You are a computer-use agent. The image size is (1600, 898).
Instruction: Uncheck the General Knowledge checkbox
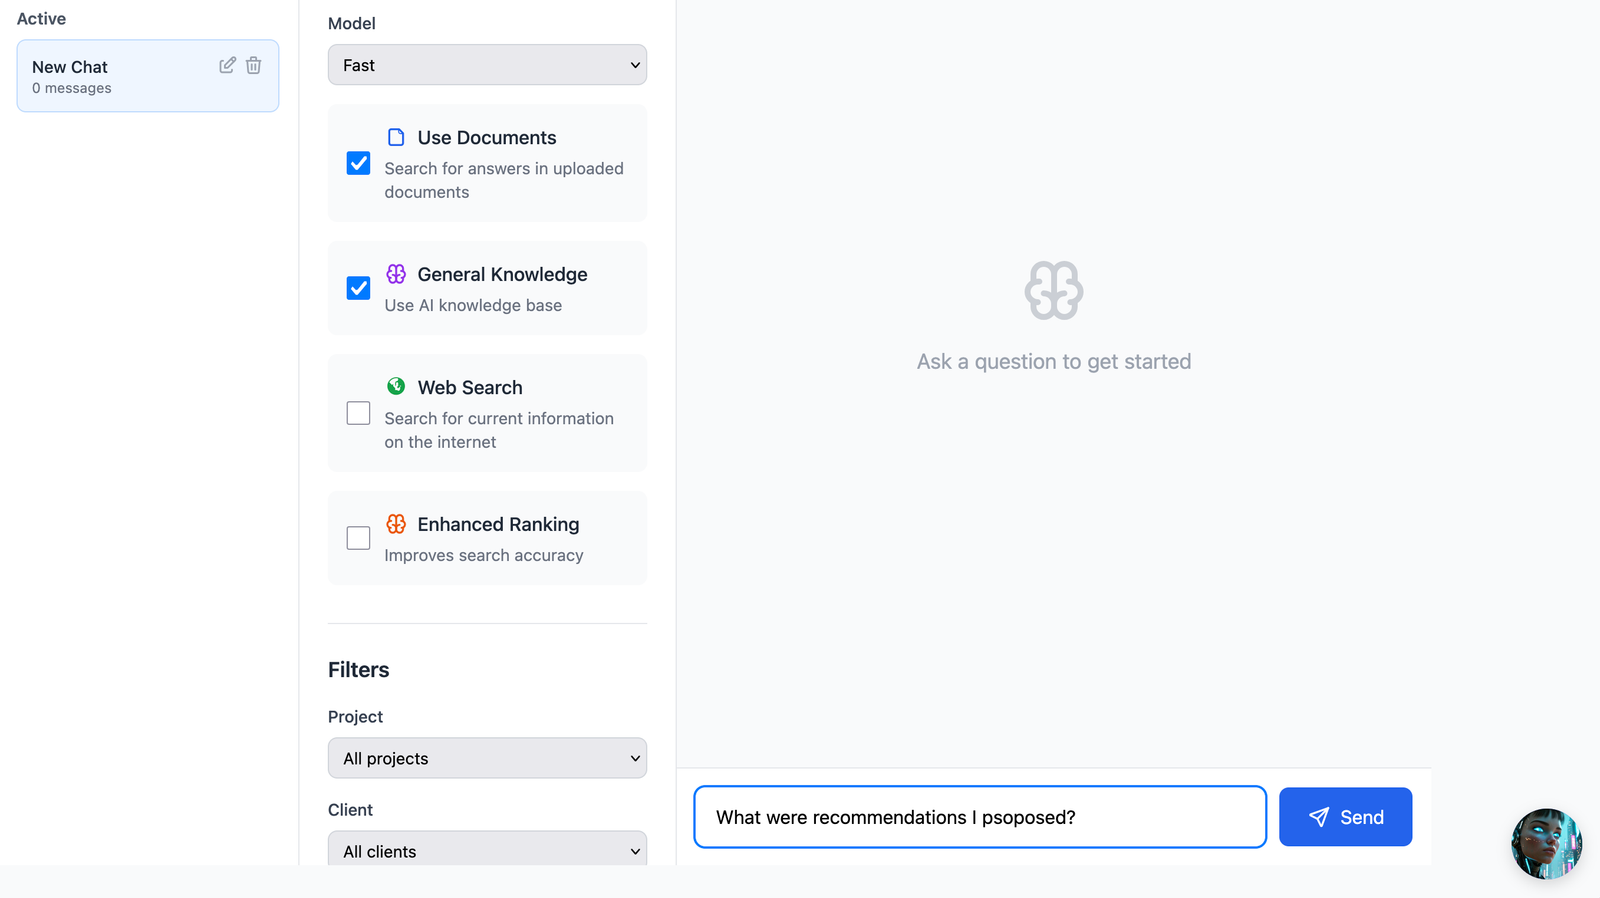[x=358, y=288]
